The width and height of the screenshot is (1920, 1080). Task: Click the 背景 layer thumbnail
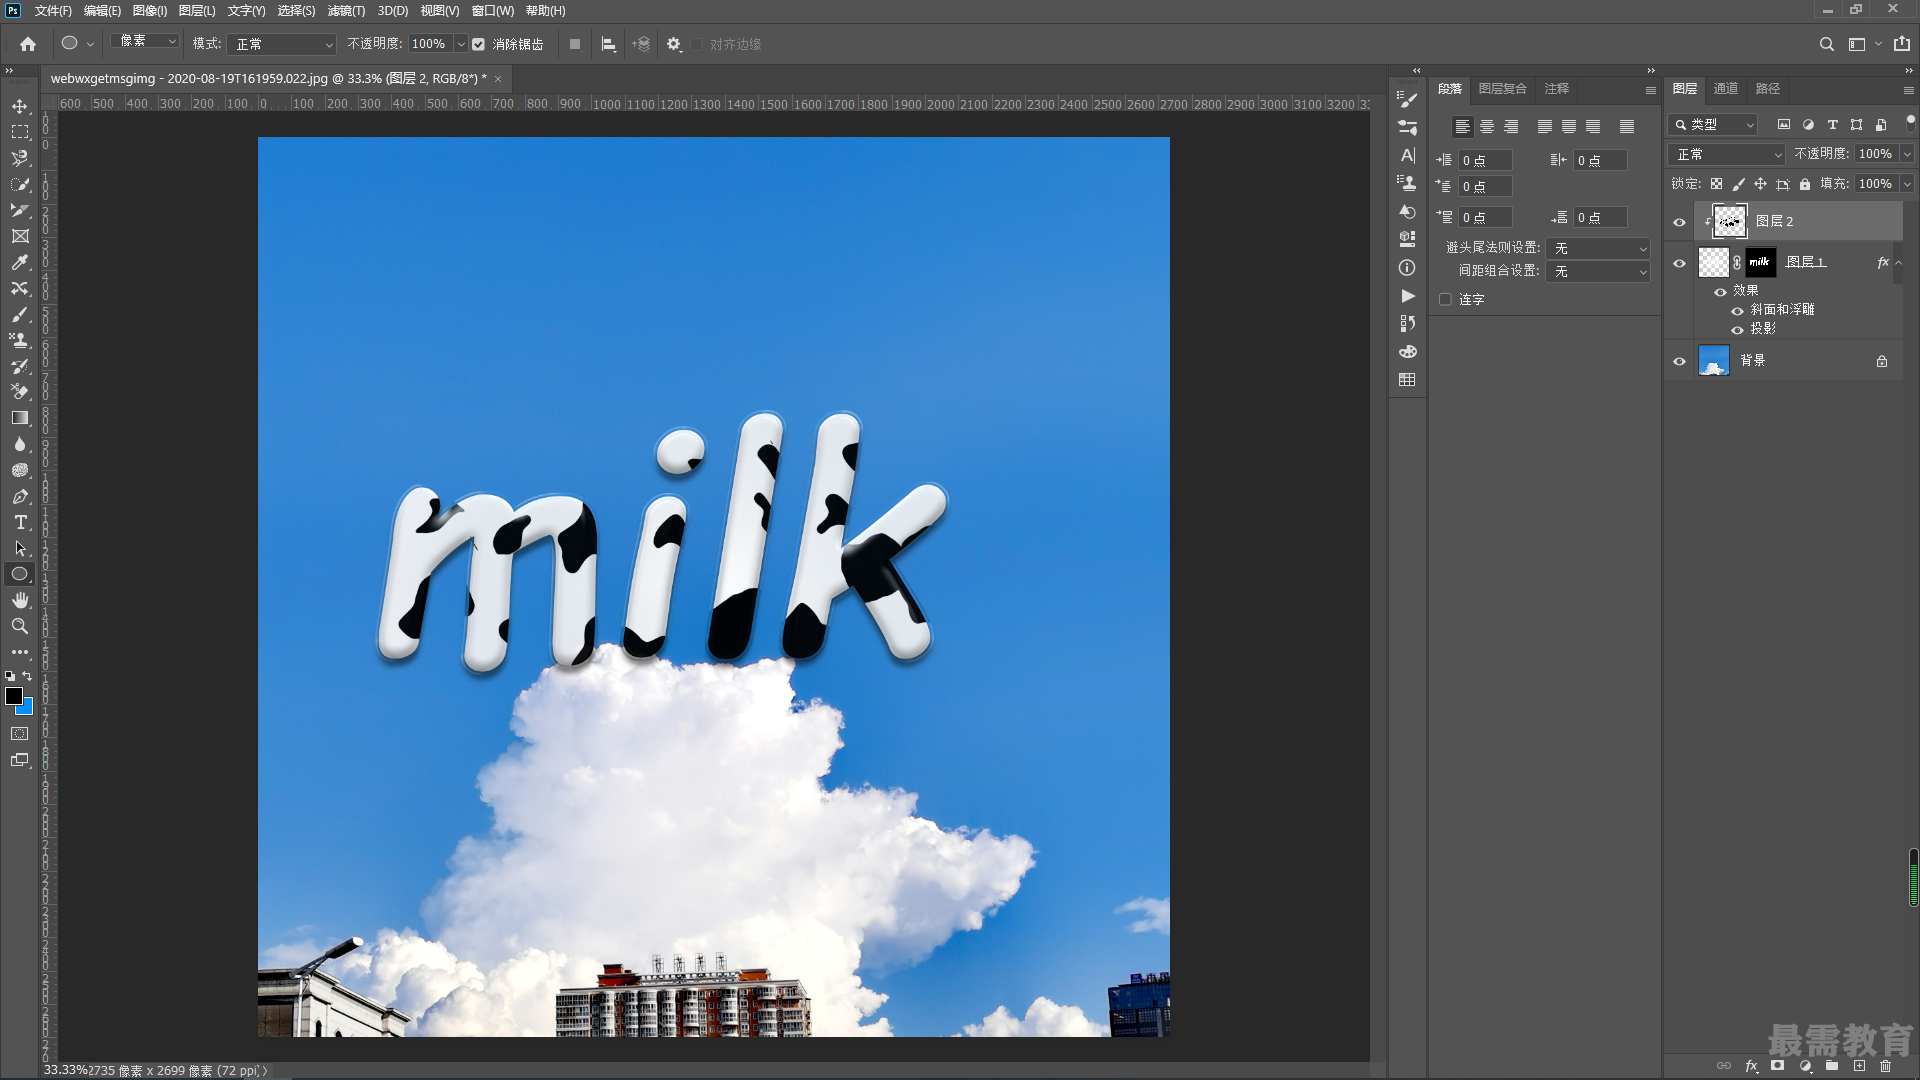coord(1714,361)
